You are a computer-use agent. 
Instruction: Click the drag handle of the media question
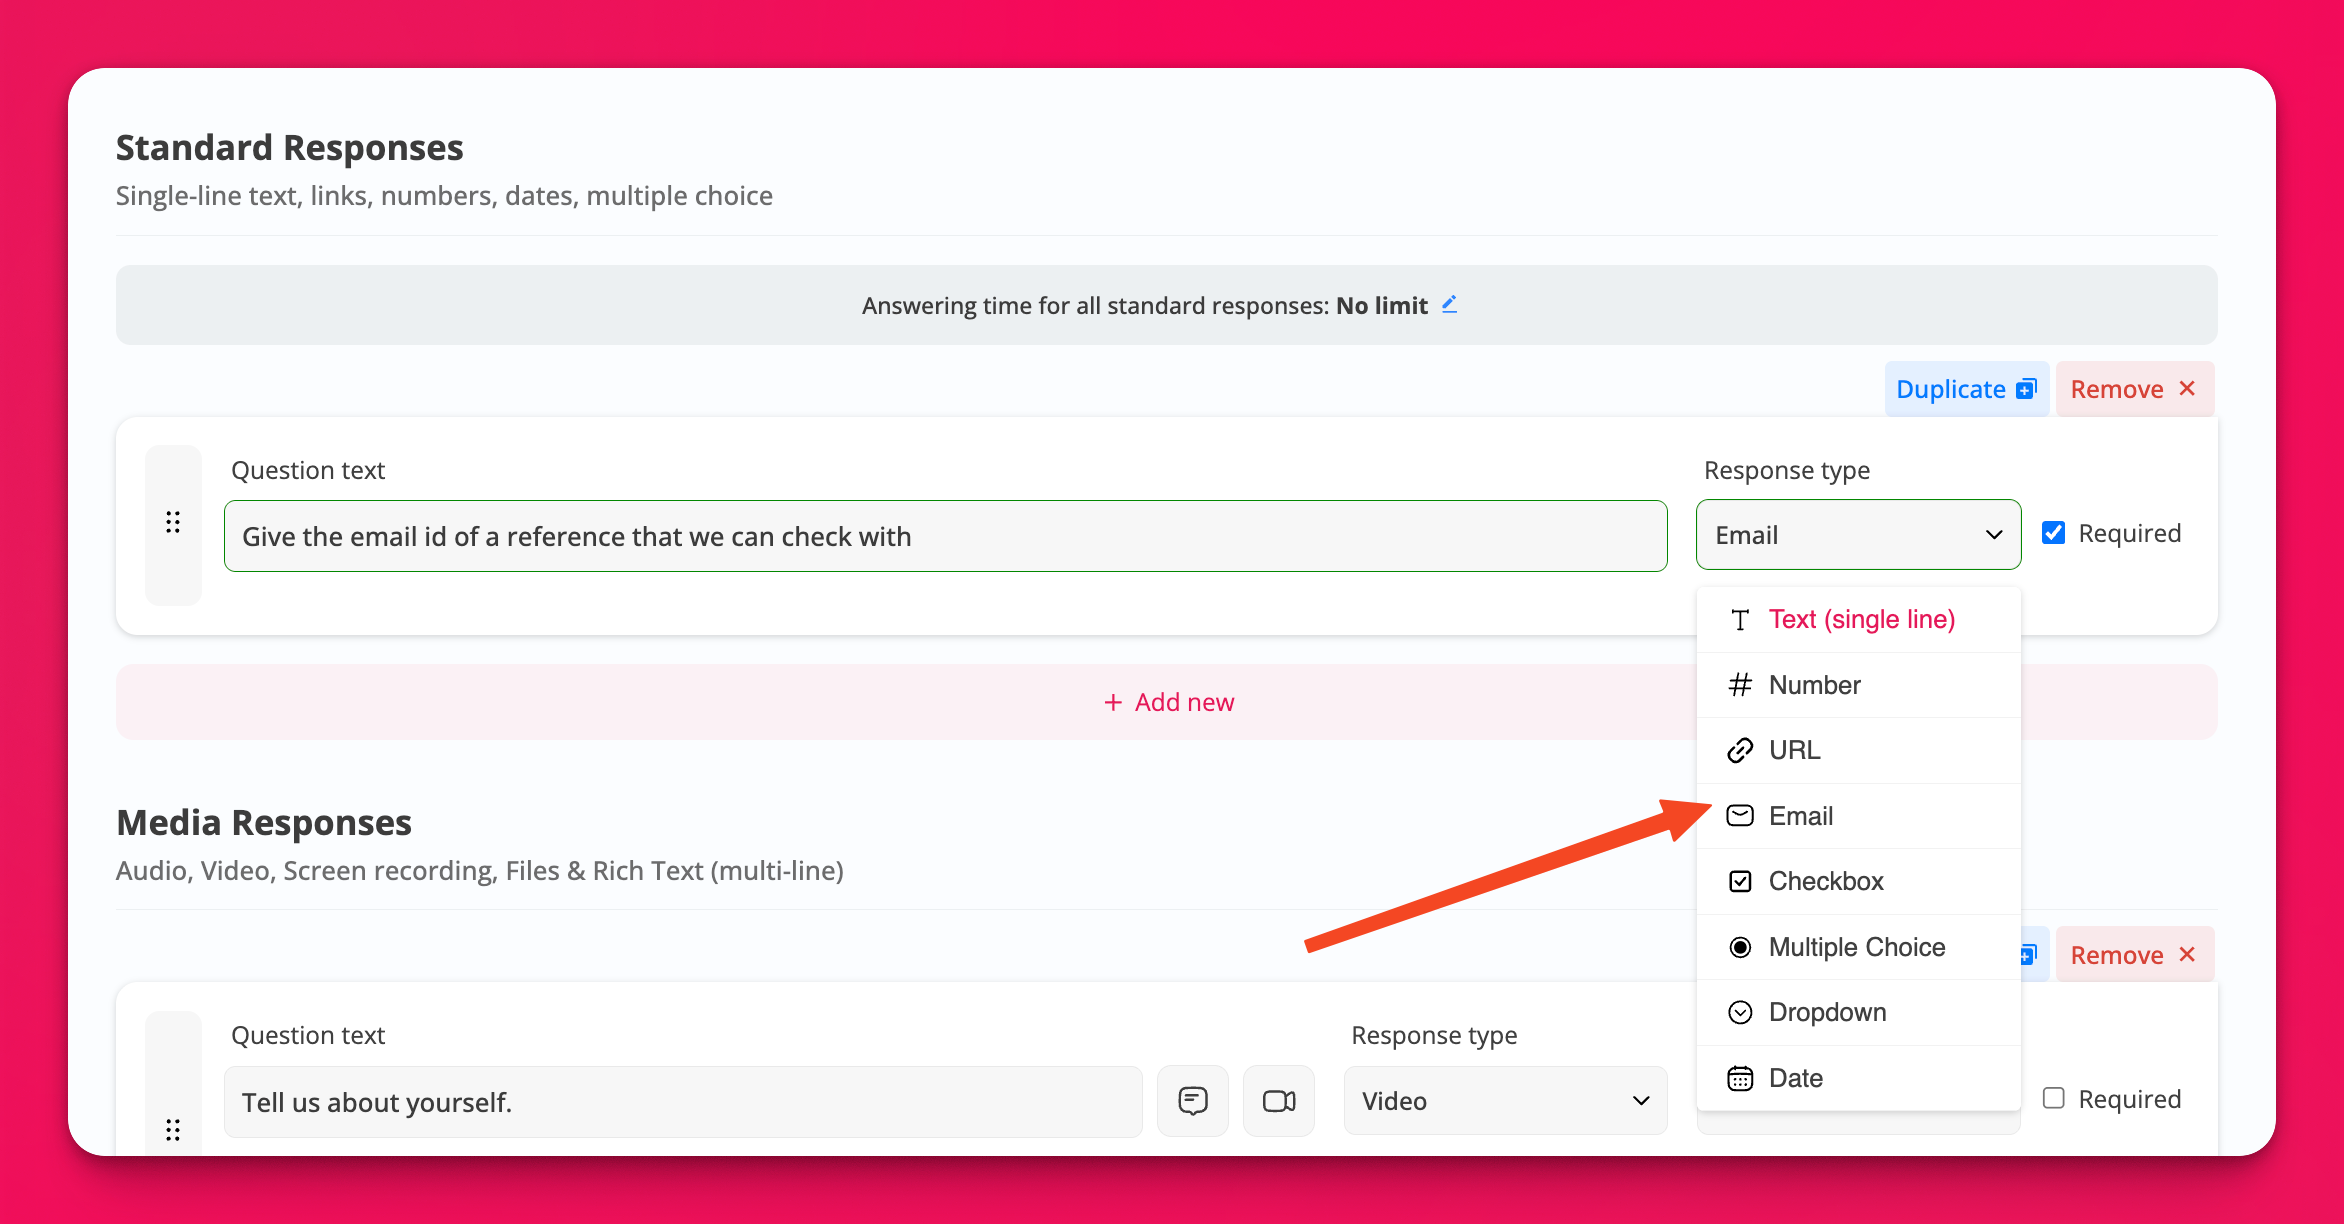(173, 1129)
